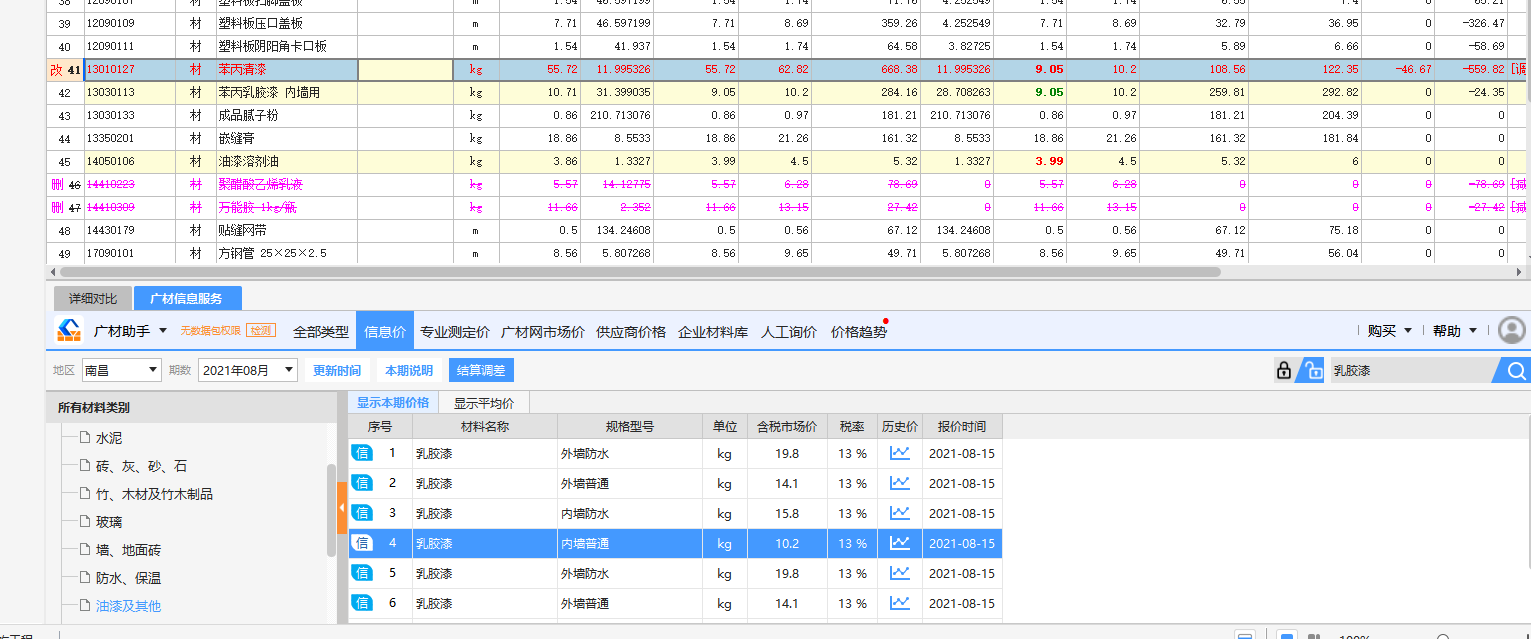Open the user avatar icon
1531x639 pixels.
tap(1512, 331)
